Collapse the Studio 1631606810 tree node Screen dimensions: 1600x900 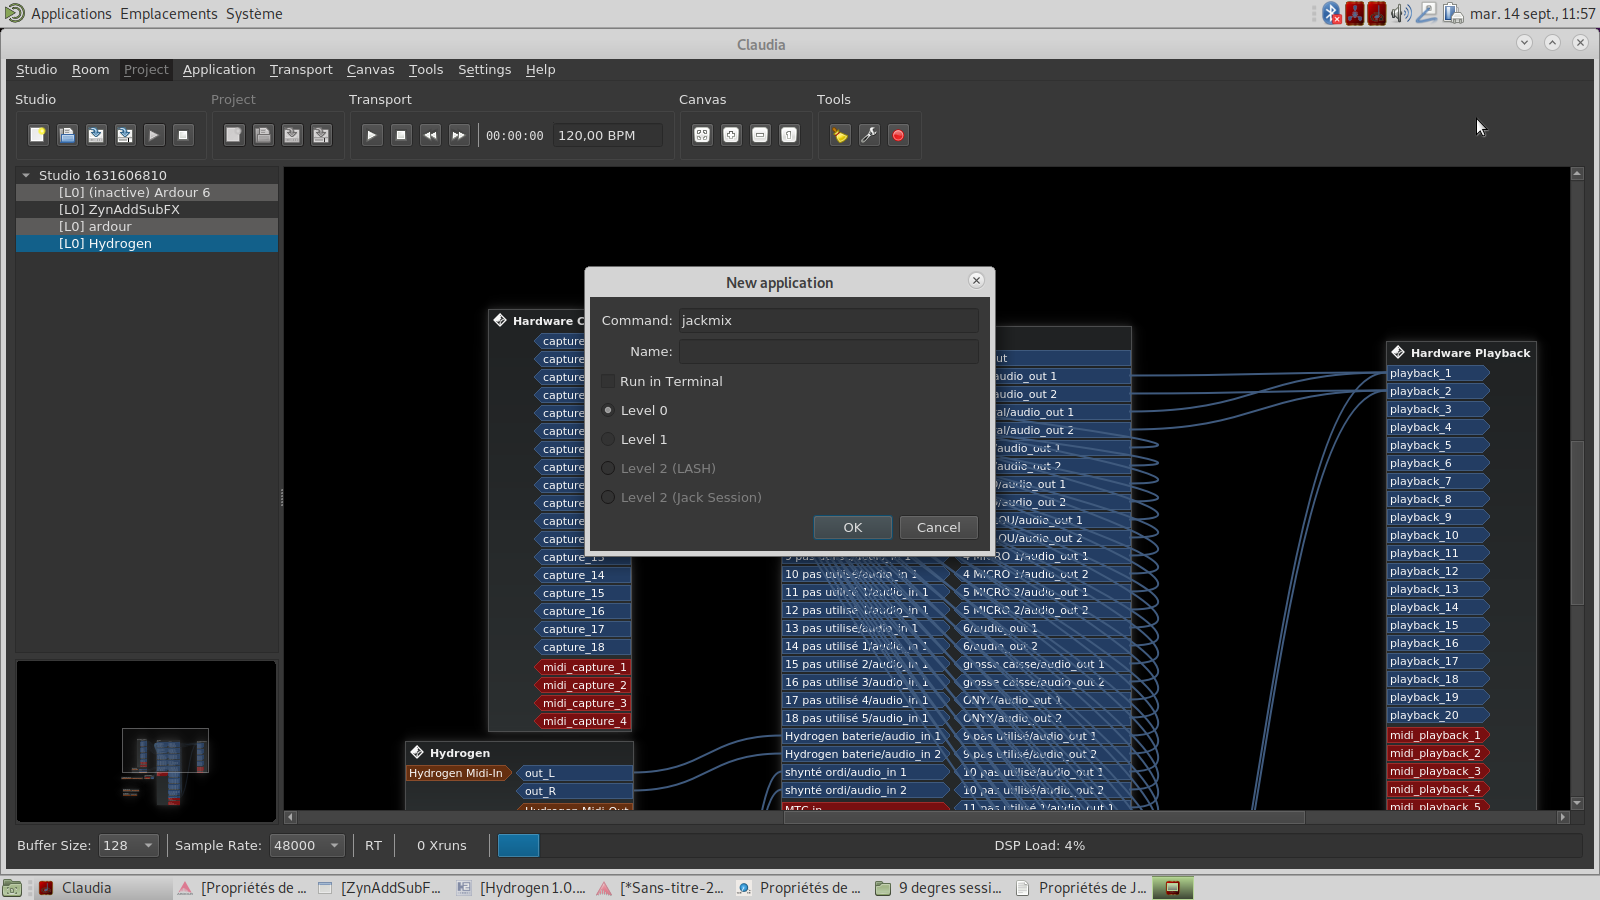[x=26, y=176]
